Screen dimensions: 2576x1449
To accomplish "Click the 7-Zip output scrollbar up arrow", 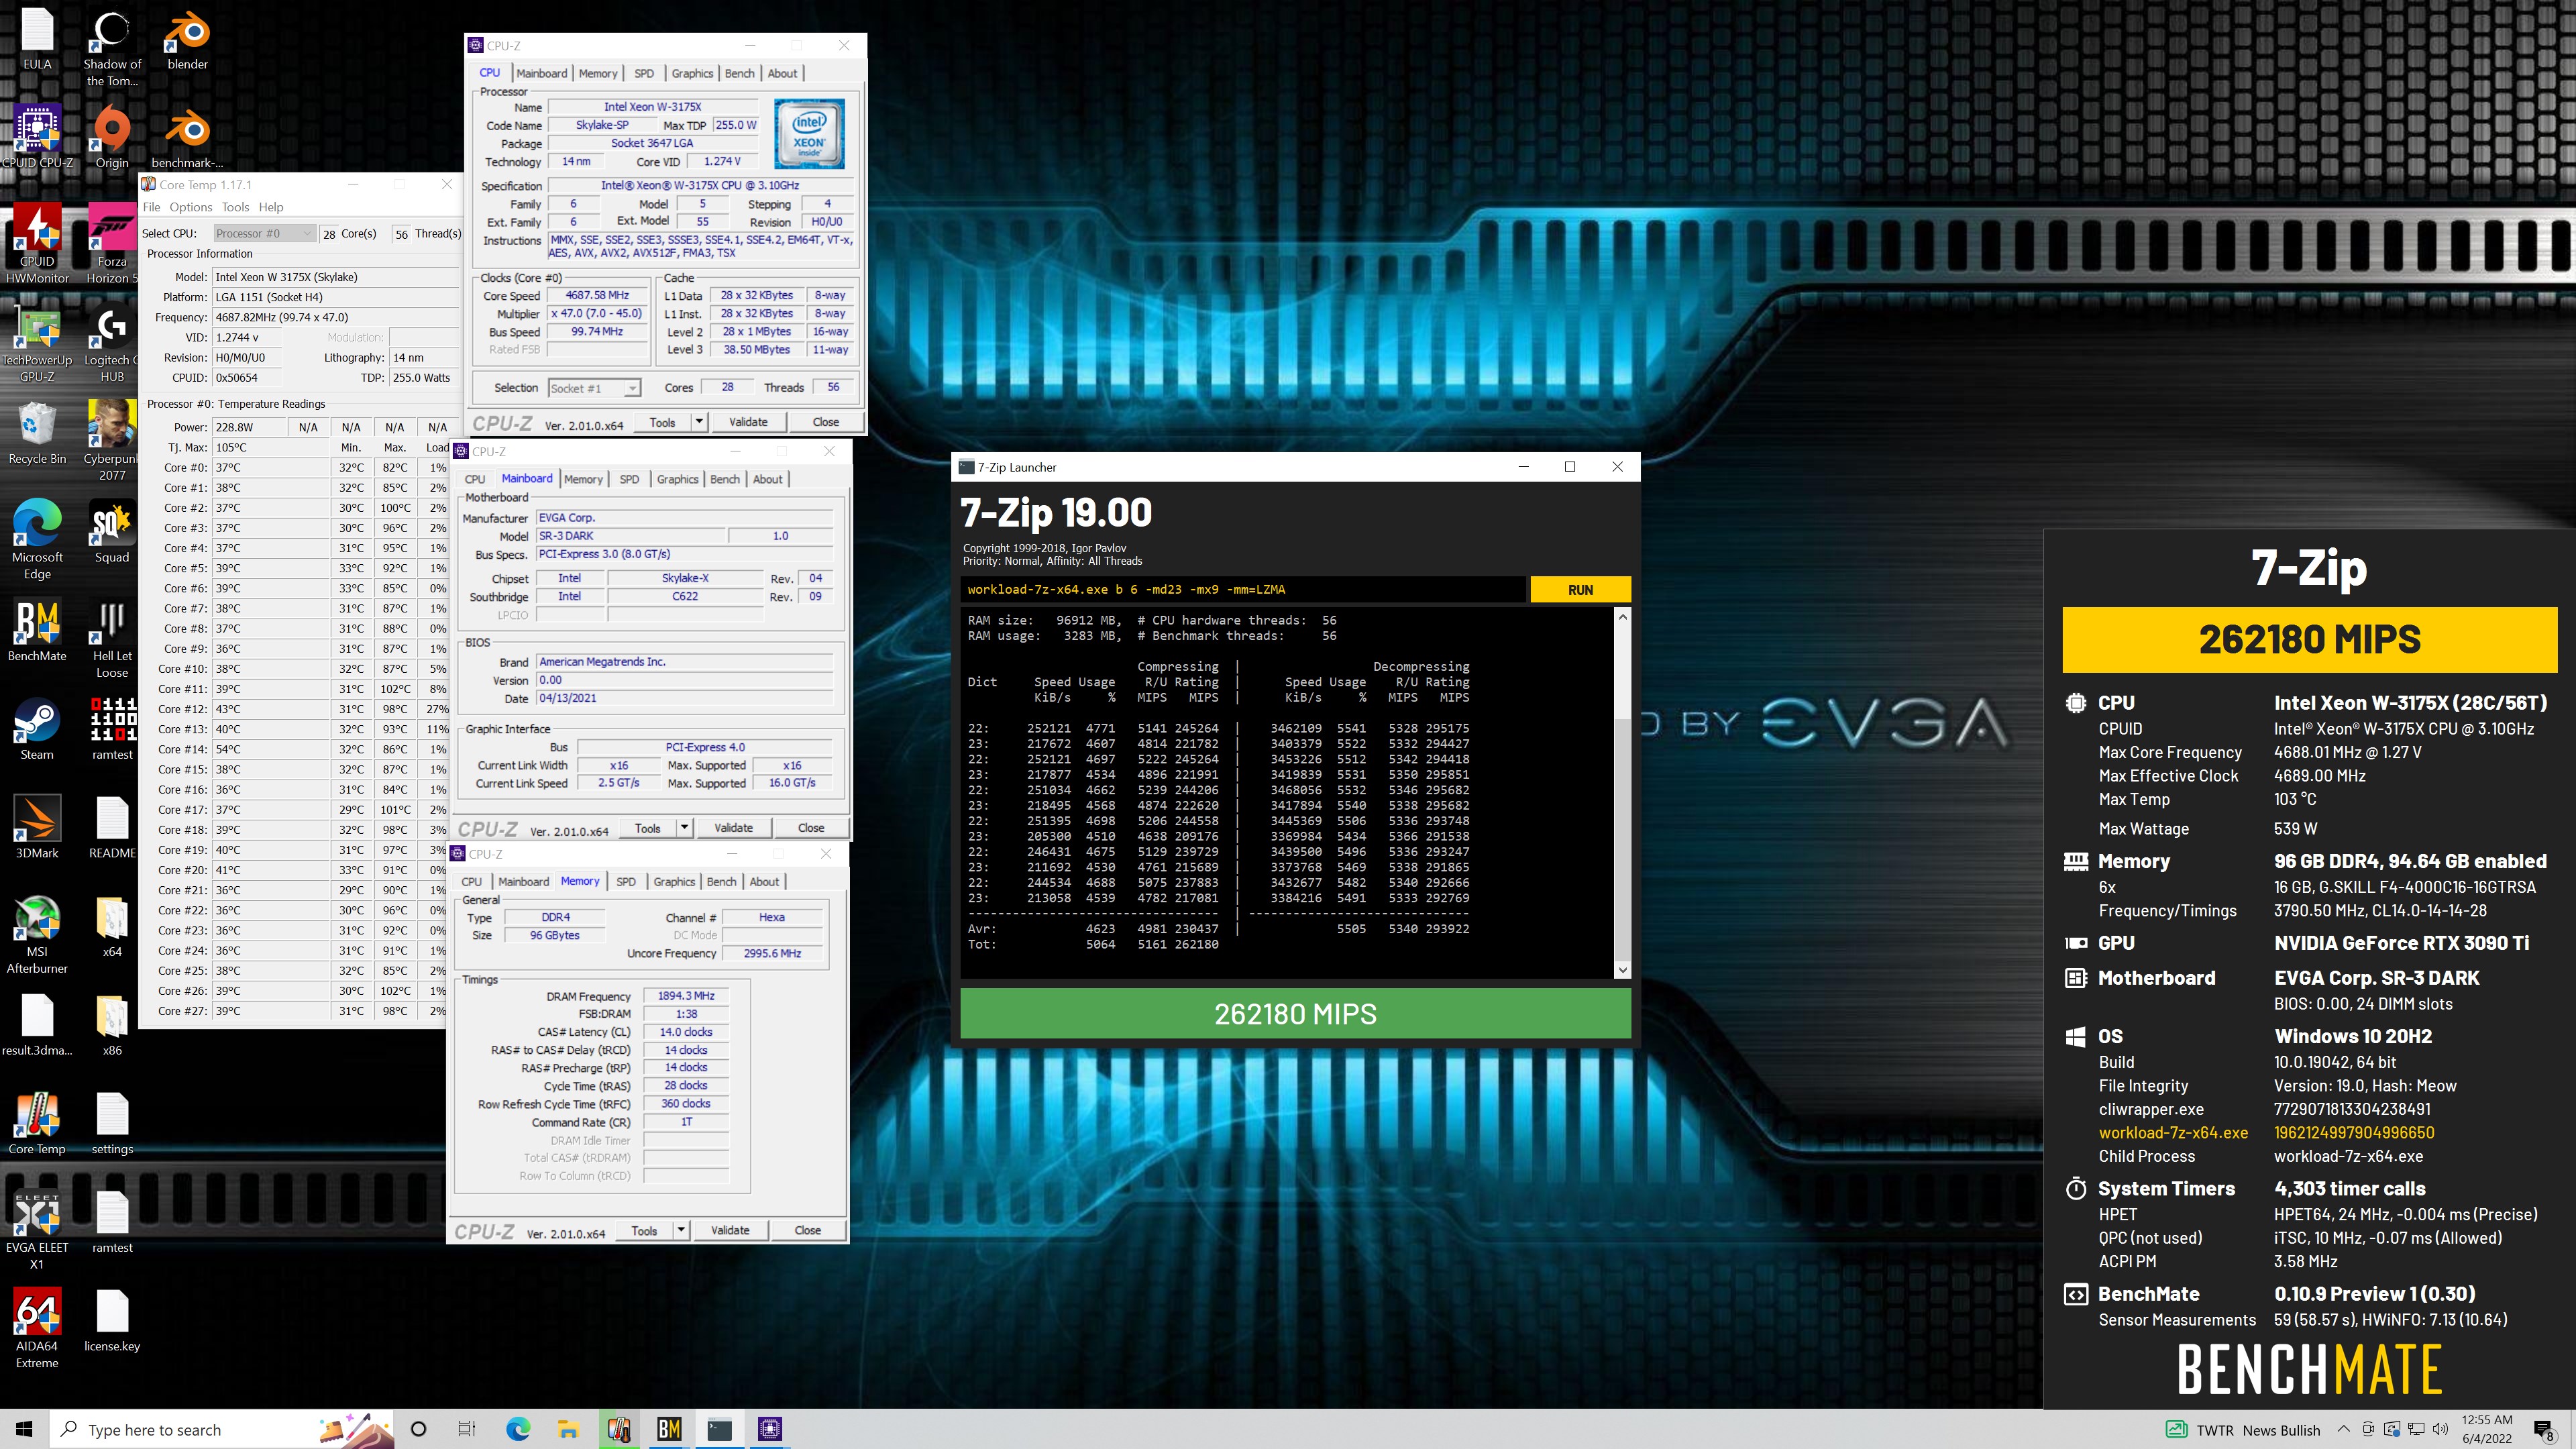I will pyautogui.click(x=1622, y=617).
